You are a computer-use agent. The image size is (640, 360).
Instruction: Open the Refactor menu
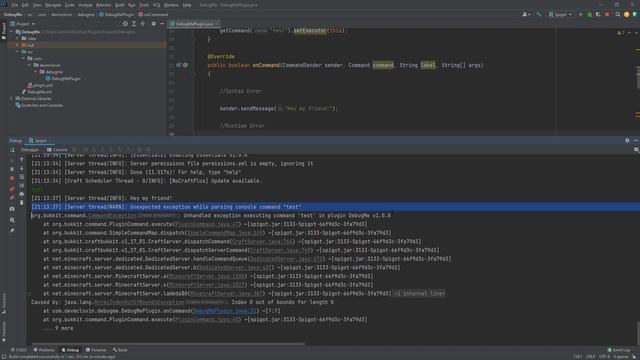[x=103, y=5]
